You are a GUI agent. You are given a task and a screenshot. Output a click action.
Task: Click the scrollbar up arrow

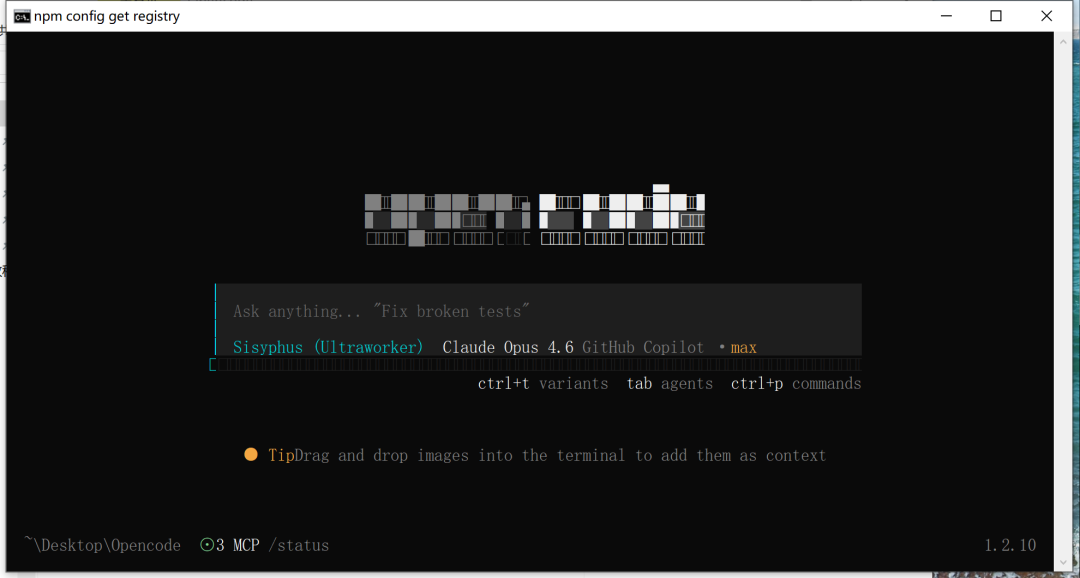coord(1061,41)
